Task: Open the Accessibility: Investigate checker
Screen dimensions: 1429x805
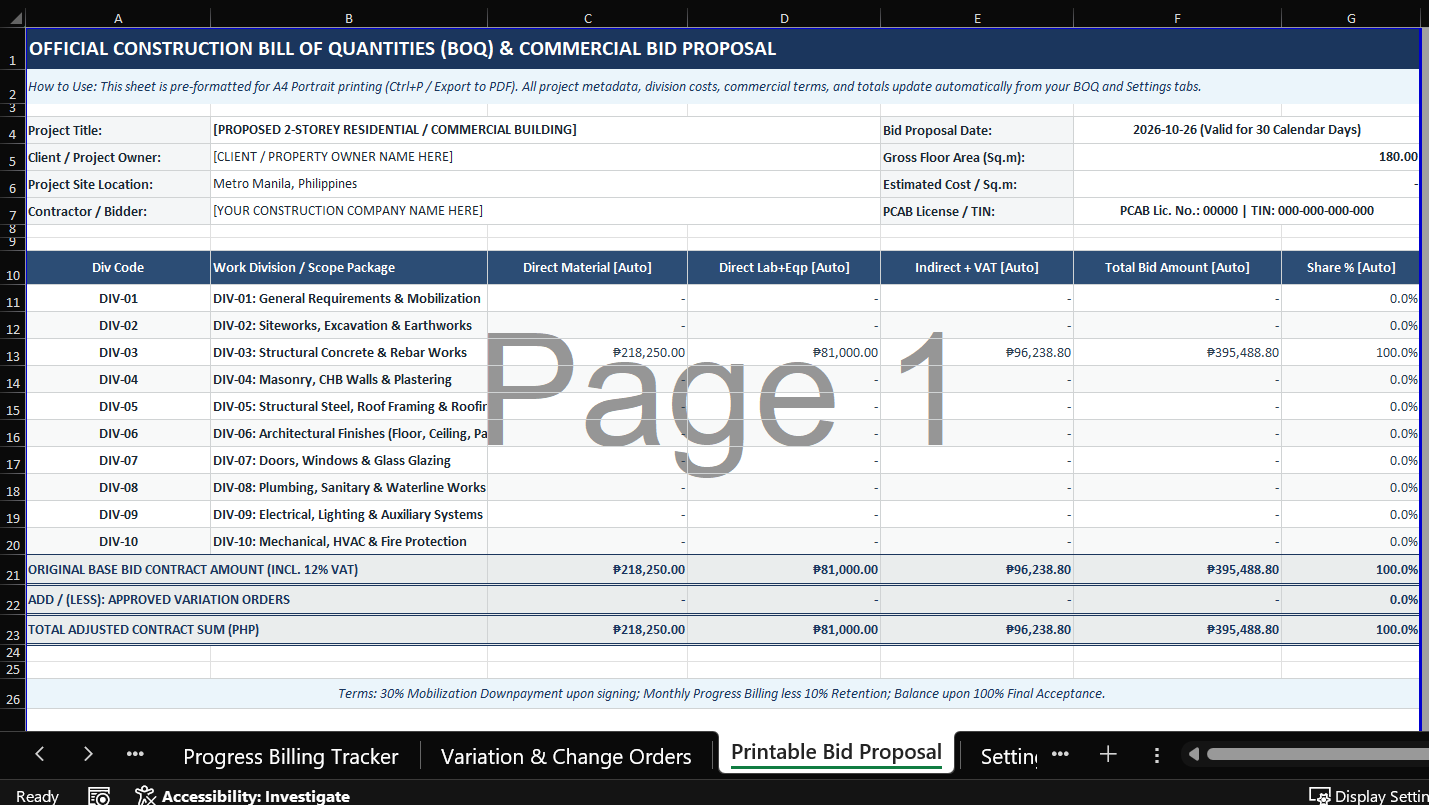Action: (243, 796)
